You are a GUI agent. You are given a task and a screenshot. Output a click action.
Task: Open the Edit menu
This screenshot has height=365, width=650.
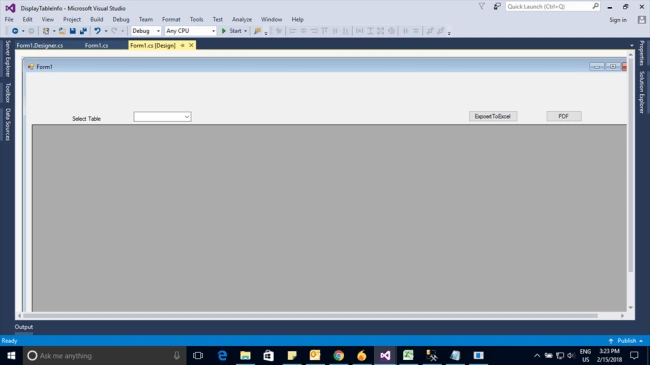coord(27,19)
